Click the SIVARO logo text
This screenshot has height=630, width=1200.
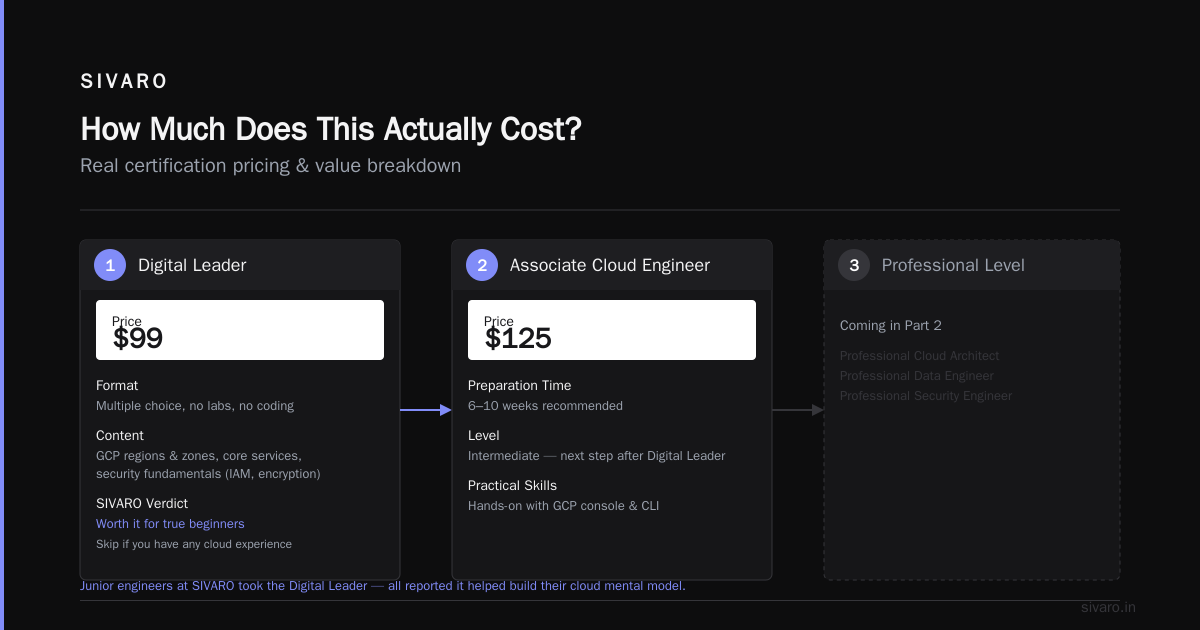(124, 82)
